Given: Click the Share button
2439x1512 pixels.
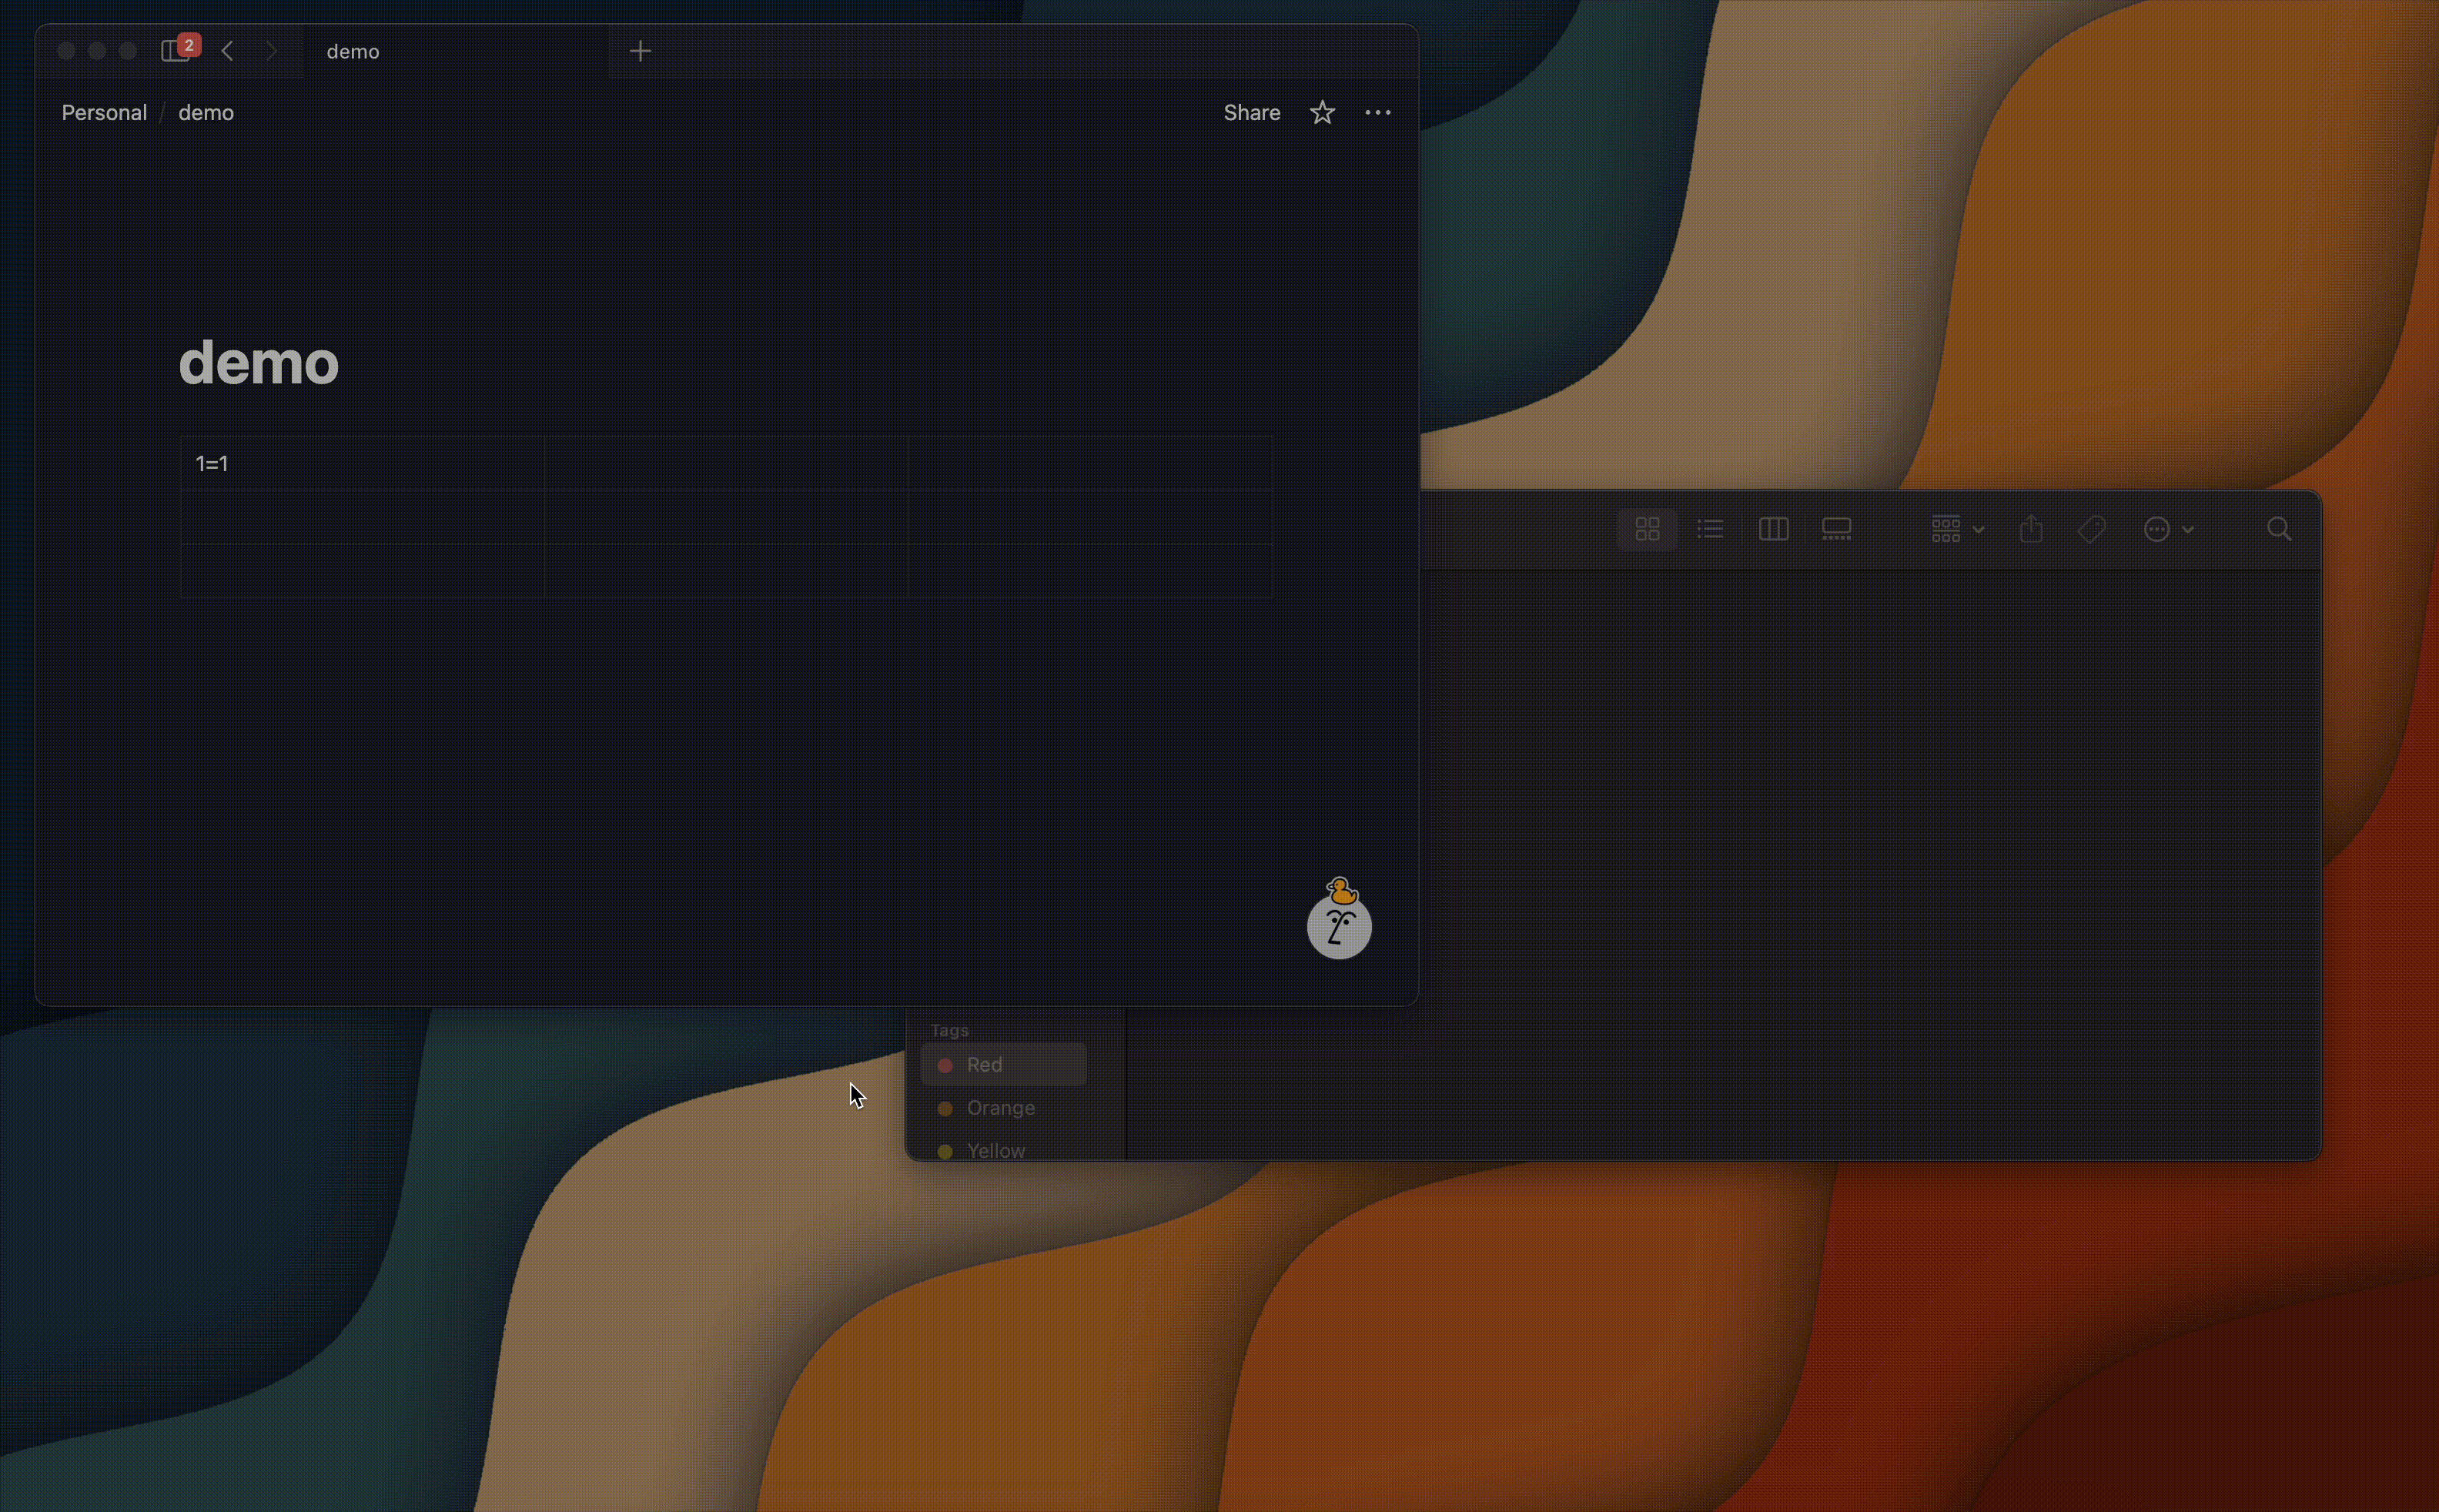Looking at the screenshot, I should (x=1251, y=113).
